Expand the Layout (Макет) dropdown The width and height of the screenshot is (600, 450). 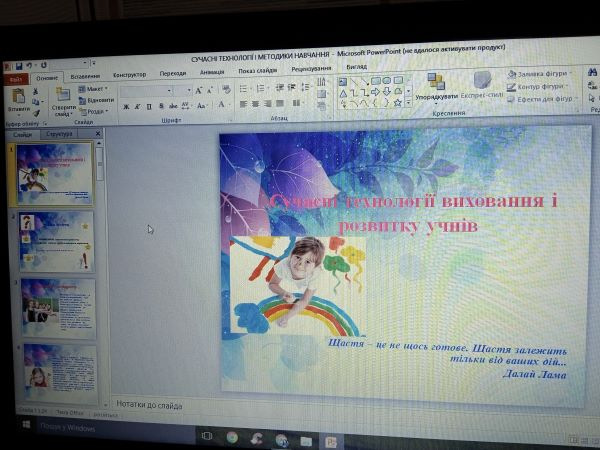tap(93, 89)
